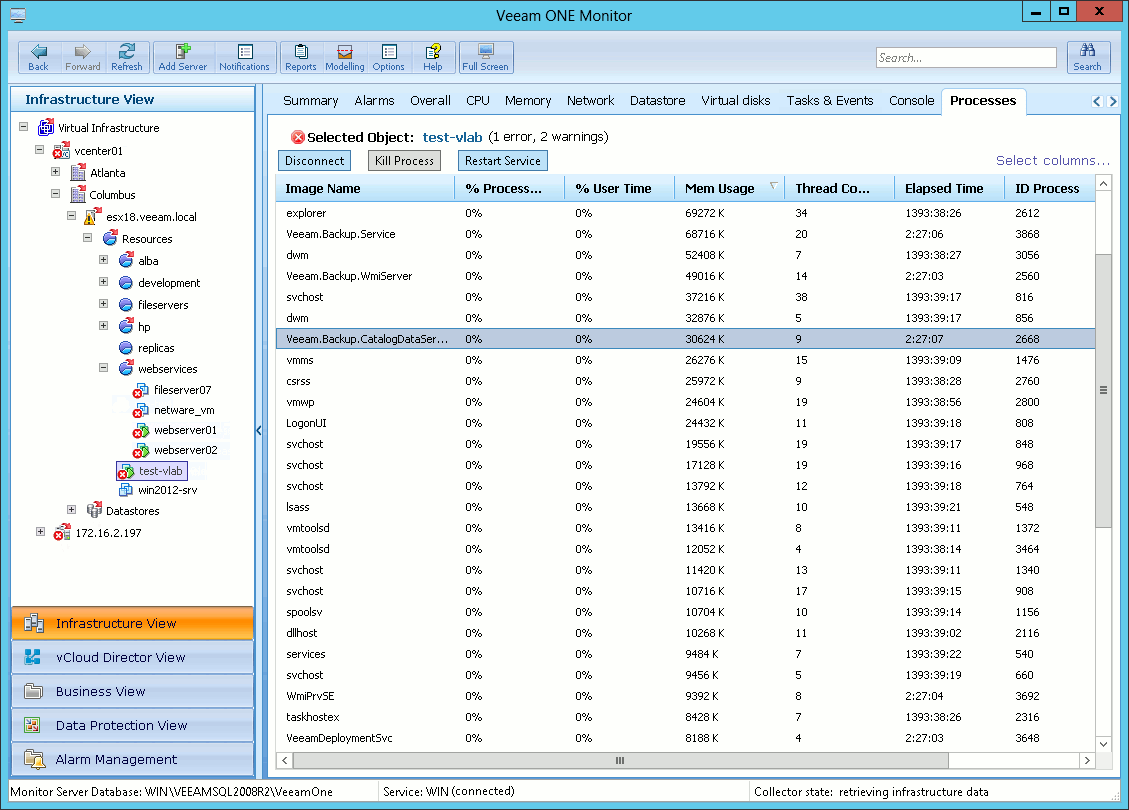
Task: Collapse the Virtual Infrastructure tree node
Action: pos(24,127)
